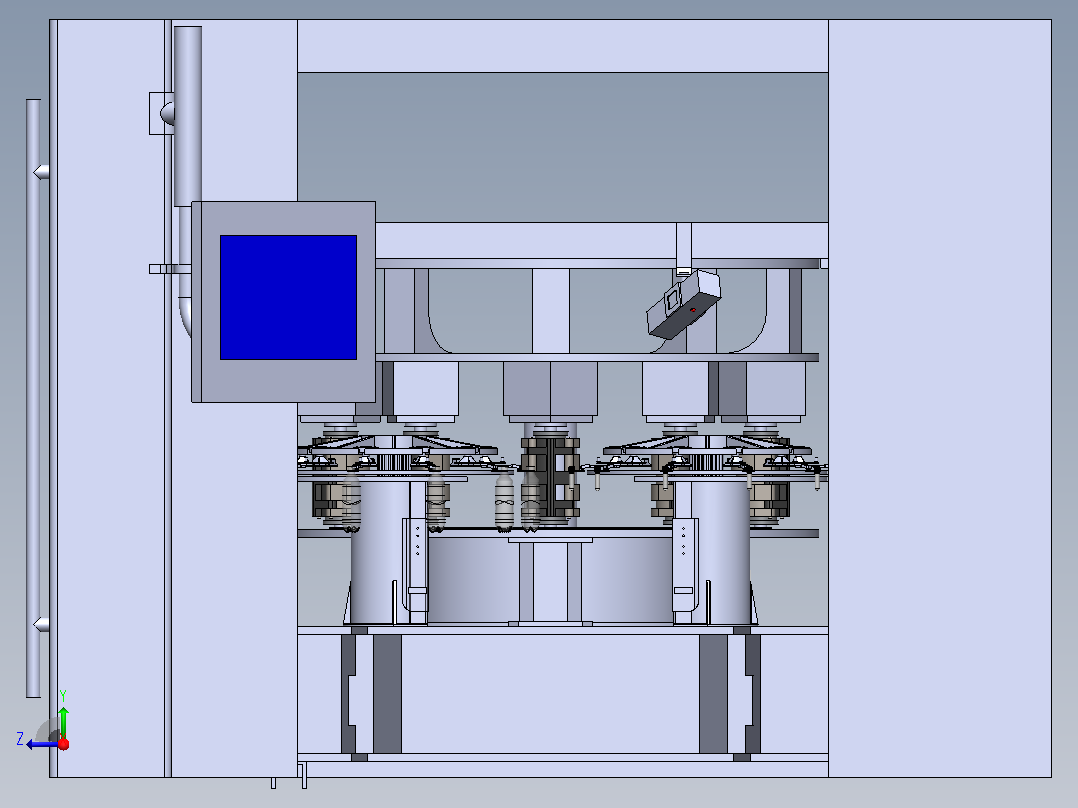
Task: Select the wide base panel between the dark legs
Action: tap(550, 694)
